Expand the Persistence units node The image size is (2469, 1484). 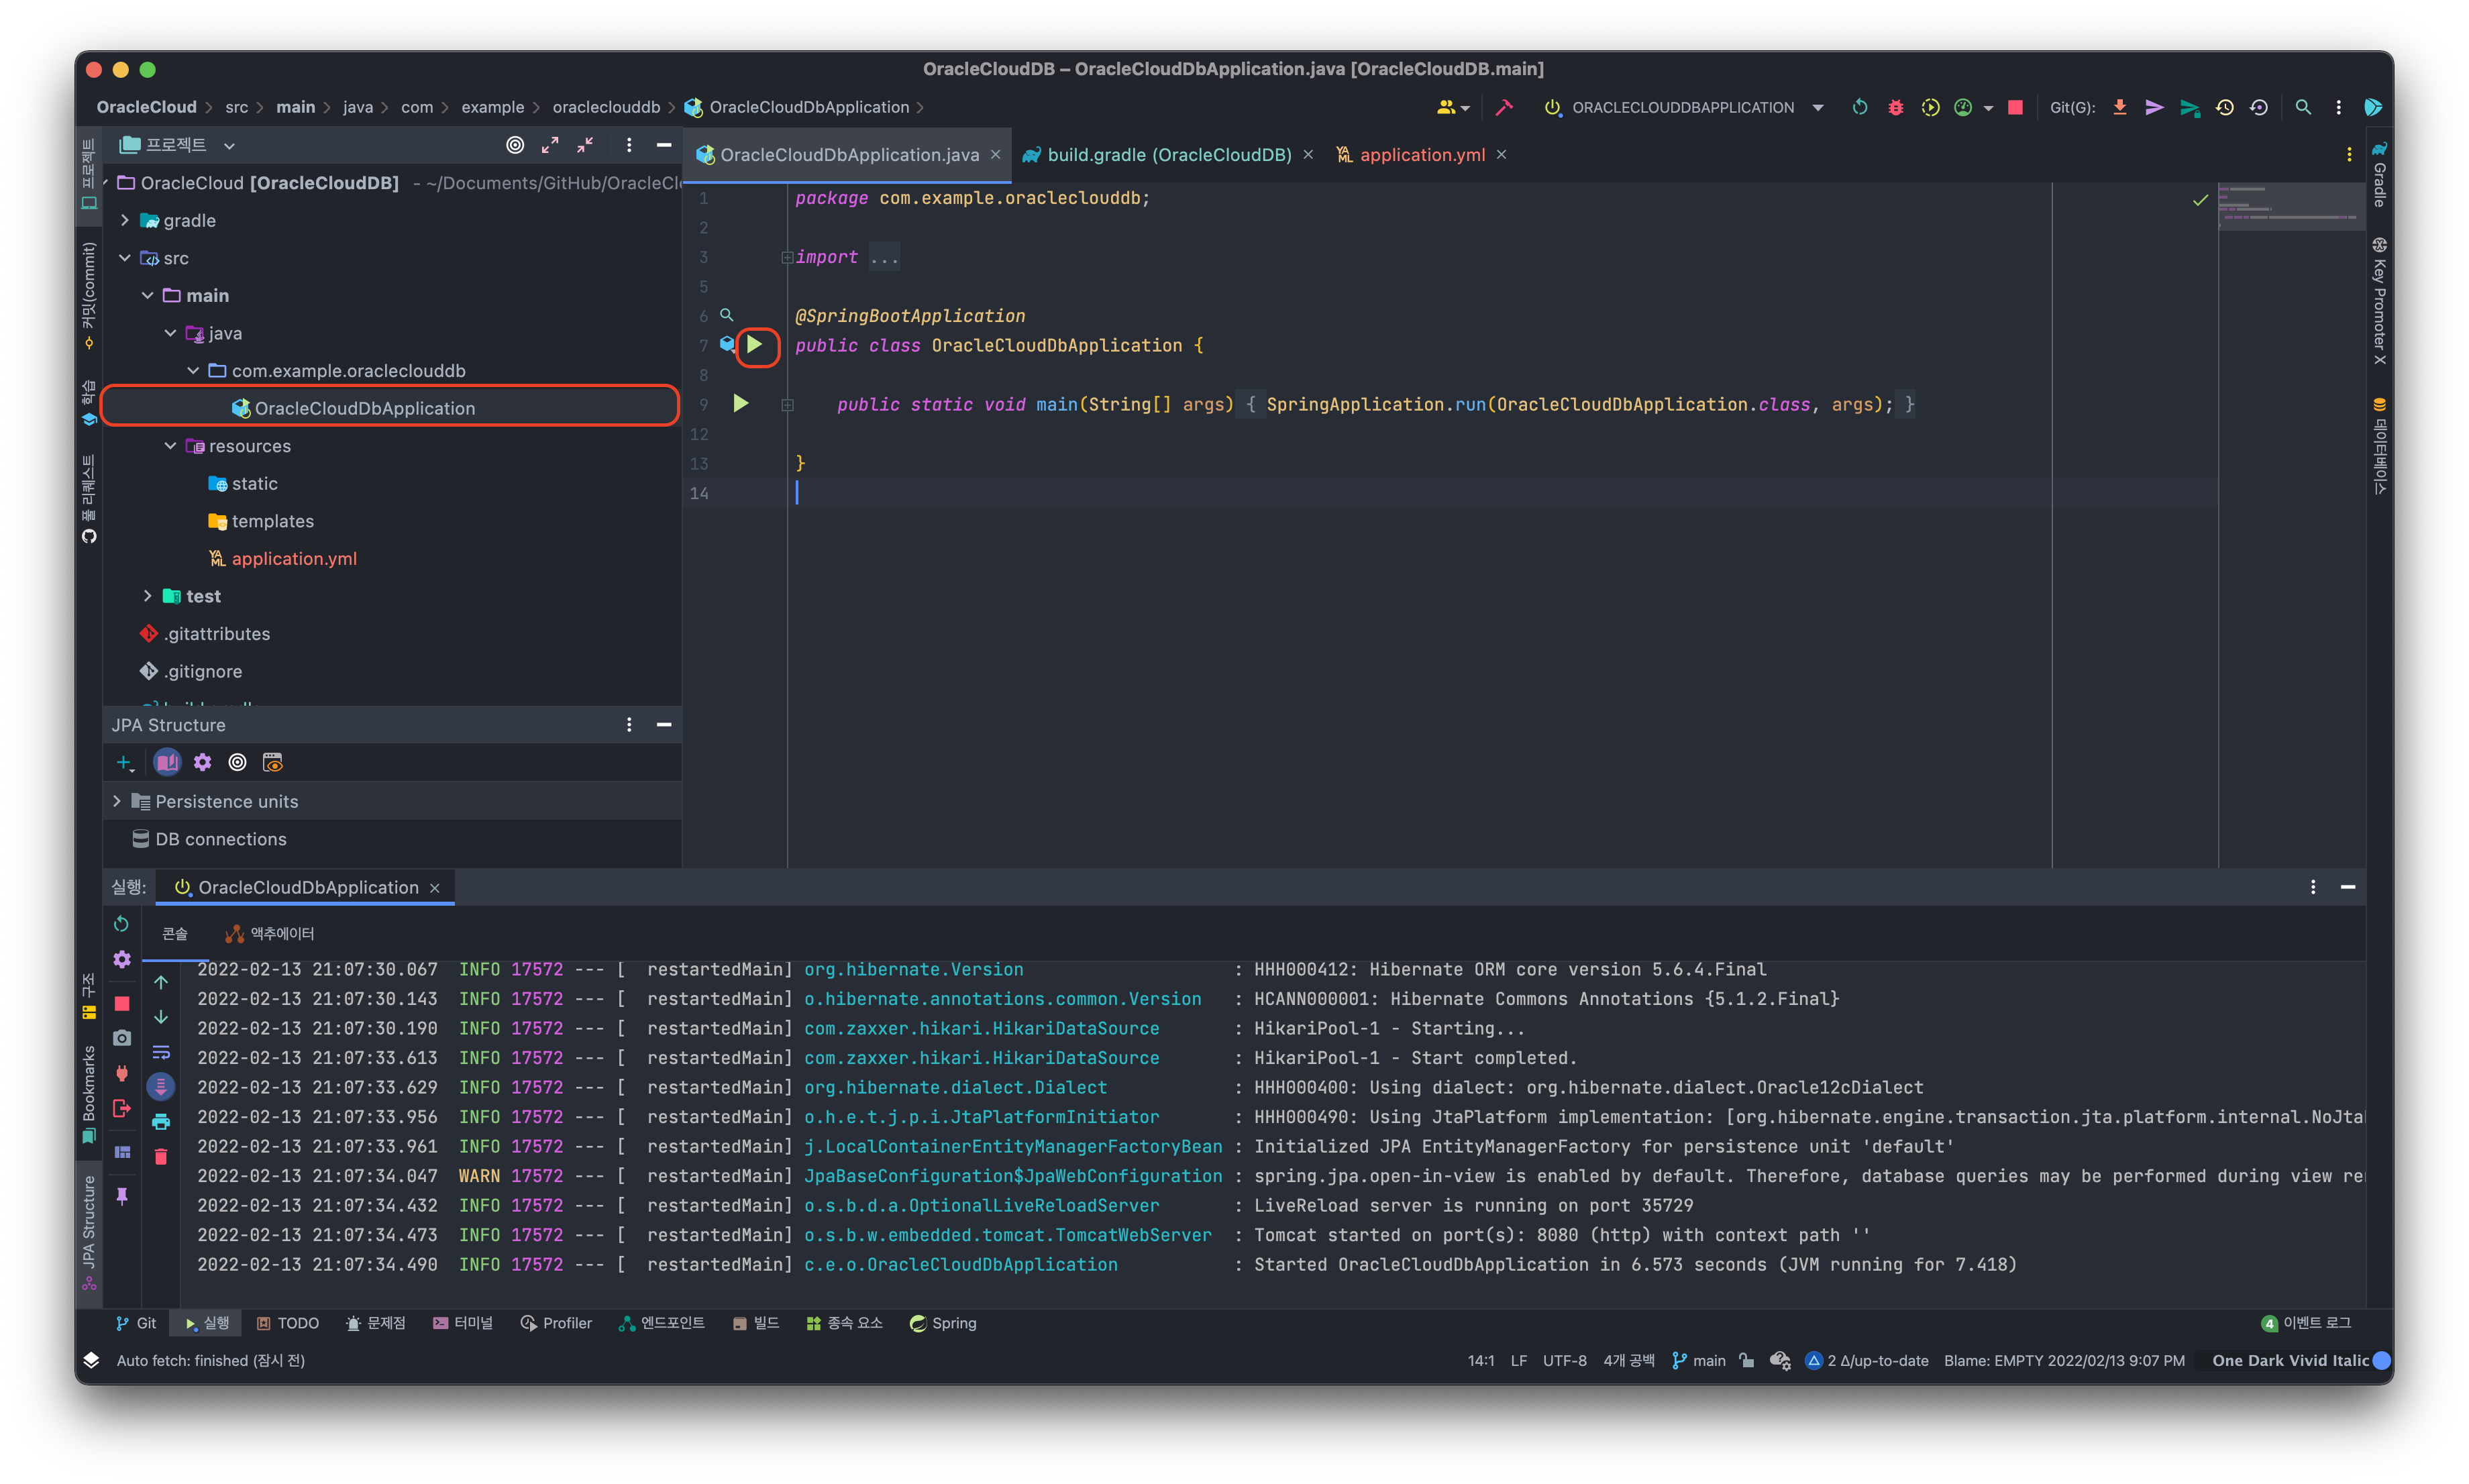point(117,801)
